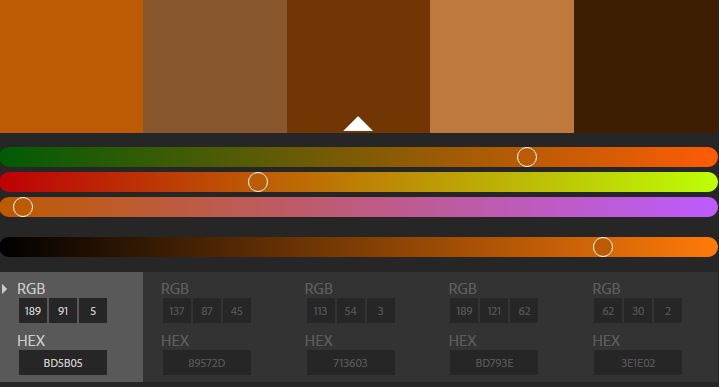Image resolution: width=719 pixels, height=387 pixels.
Task: Click the white base color triangle marker
Action: click(358, 124)
